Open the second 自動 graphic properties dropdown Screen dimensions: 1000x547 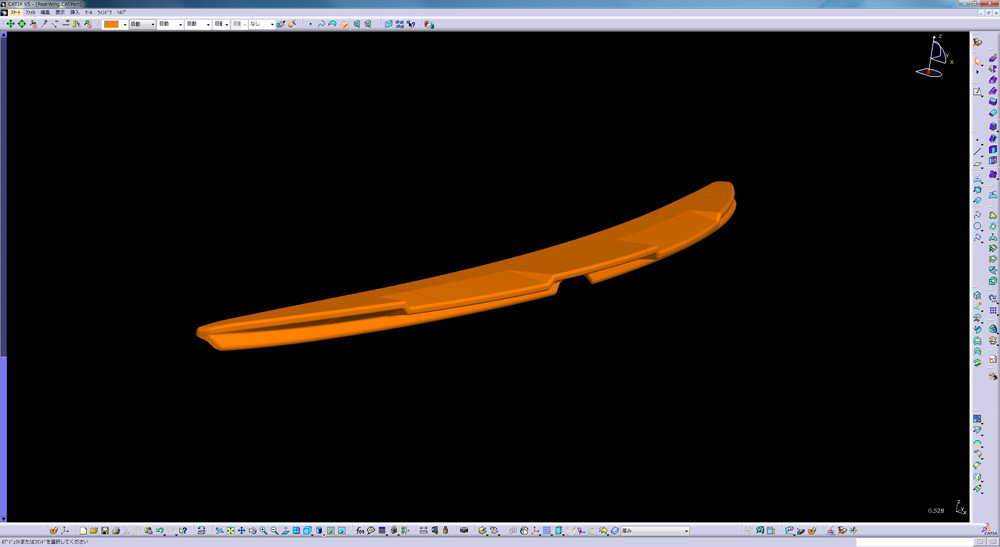(170, 24)
